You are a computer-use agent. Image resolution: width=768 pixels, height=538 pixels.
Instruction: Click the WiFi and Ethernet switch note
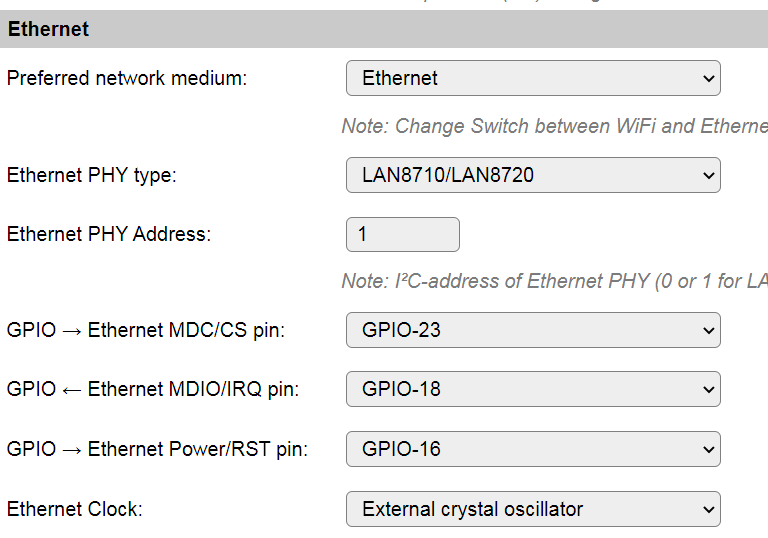click(x=554, y=127)
